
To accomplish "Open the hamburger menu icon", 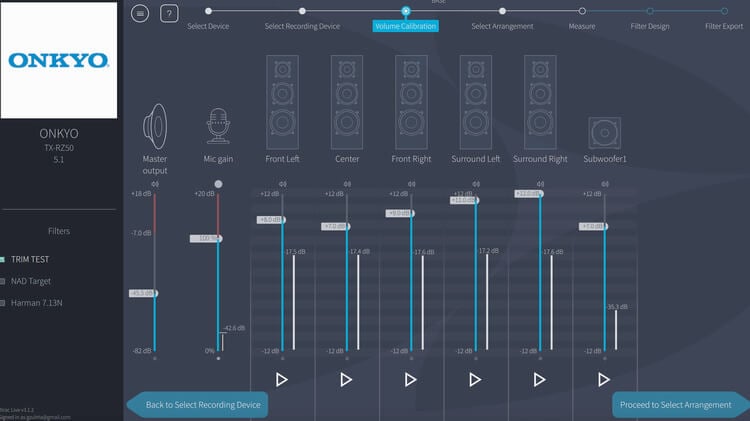I will click(140, 13).
